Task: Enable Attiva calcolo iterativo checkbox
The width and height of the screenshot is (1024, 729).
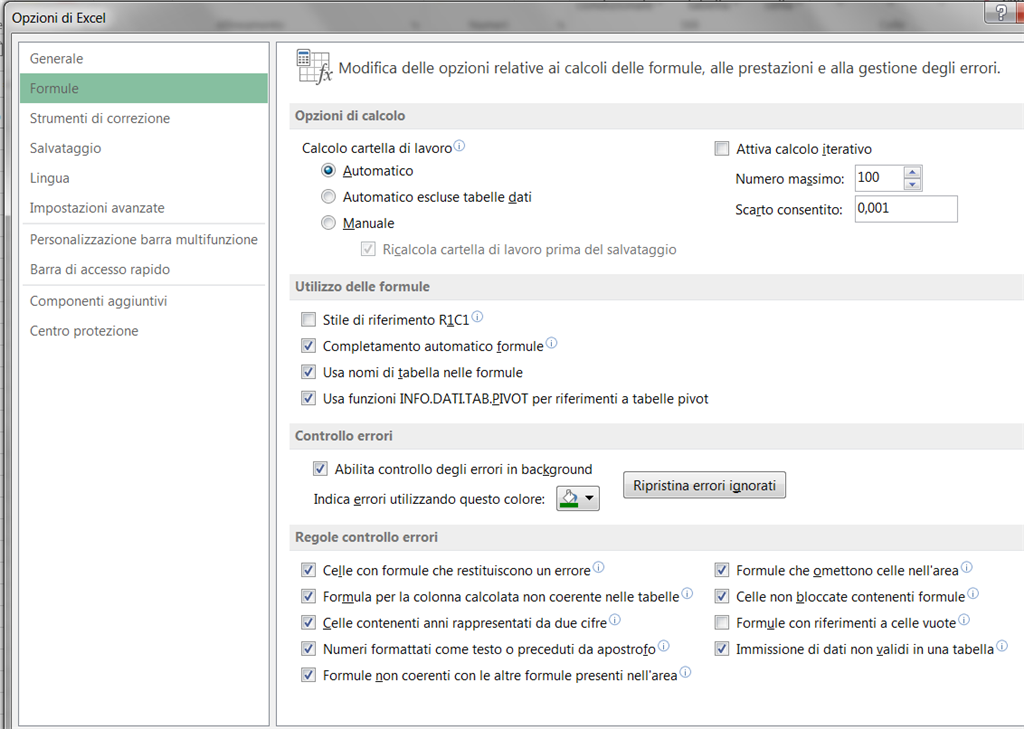Action: tap(722, 148)
